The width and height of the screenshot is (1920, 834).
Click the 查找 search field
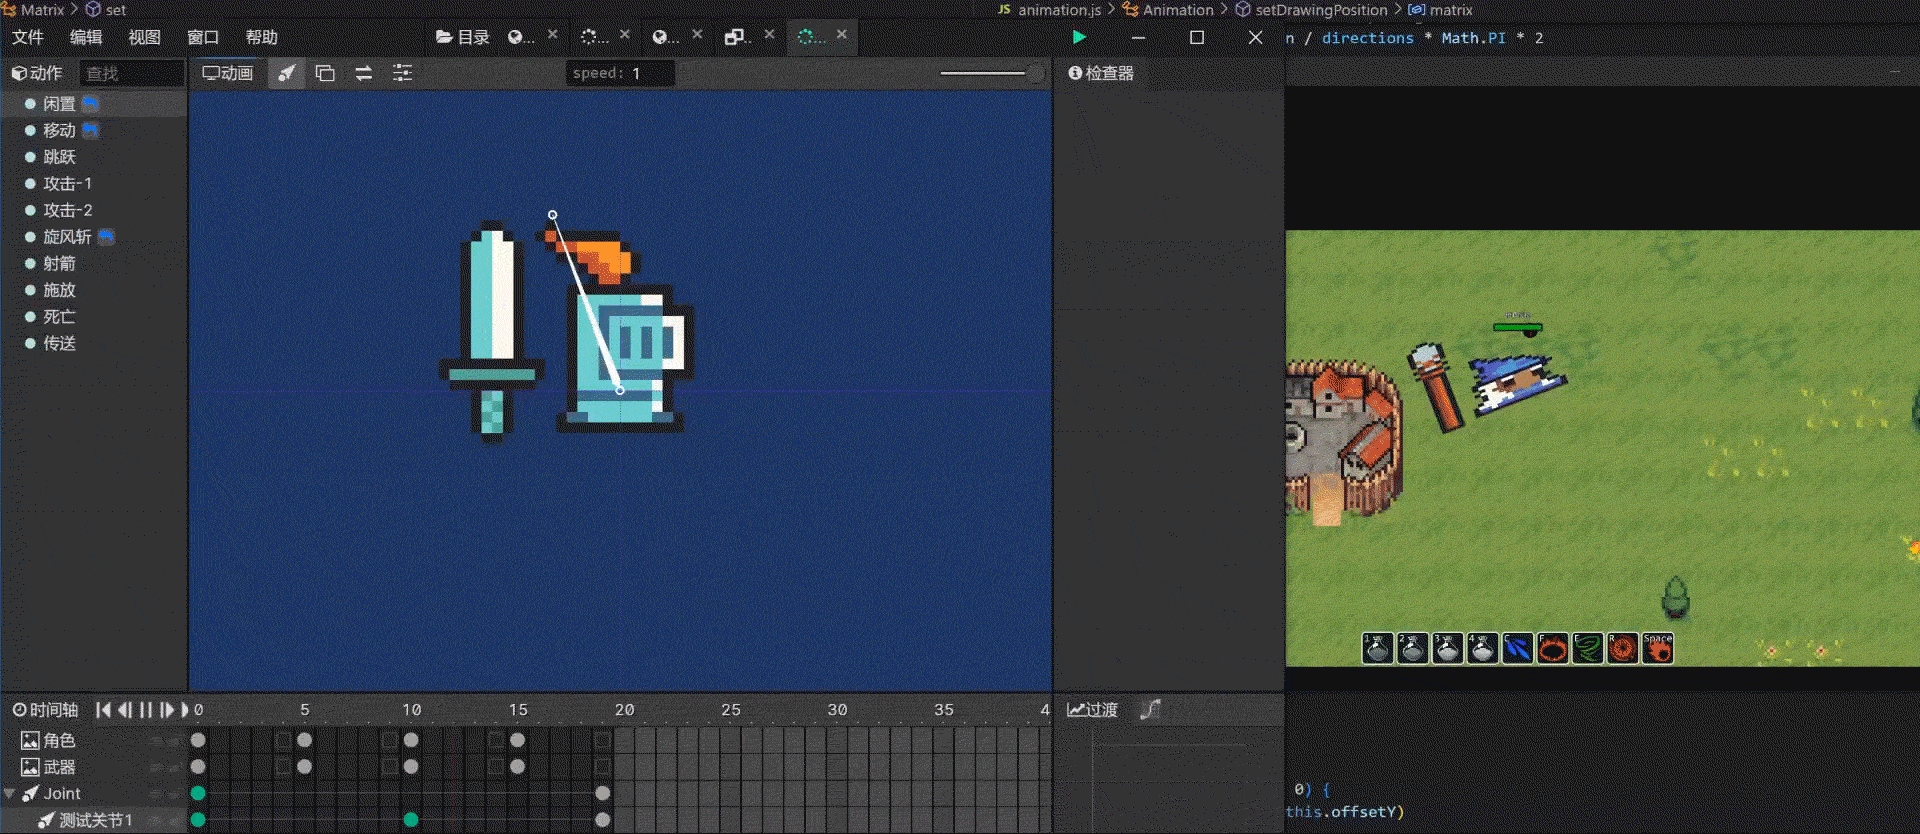[x=131, y=73]
